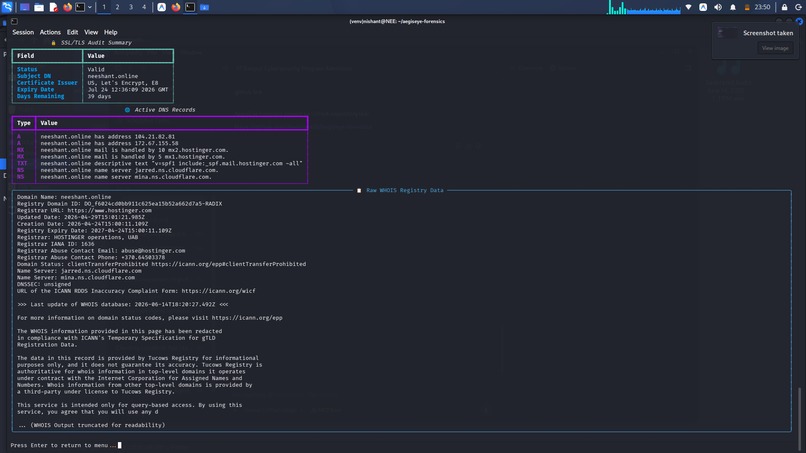Click the Registrar URL https://www.hostinger.com
Image resolution: width=806 pixels, height=453 pixels.
[x=109, y=210]
